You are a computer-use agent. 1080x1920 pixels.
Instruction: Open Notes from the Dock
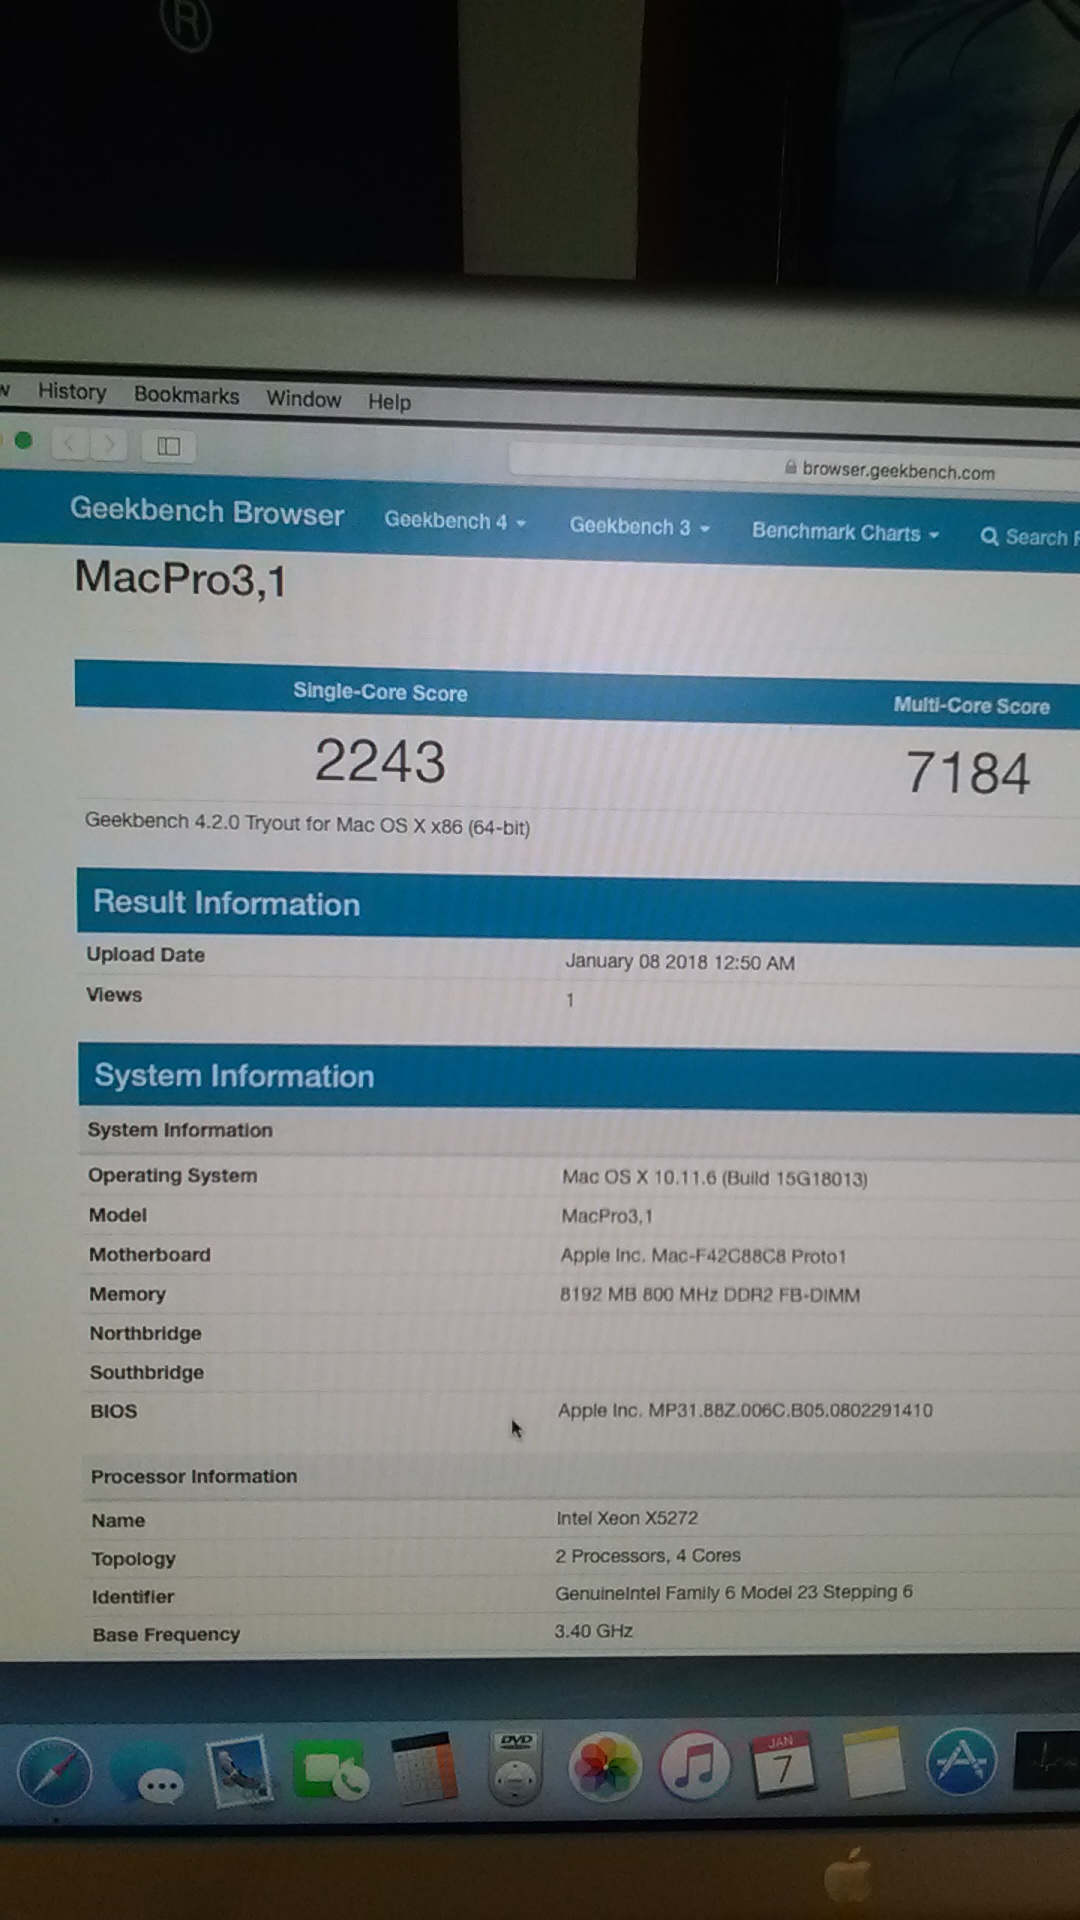[x=873, y=1762]
